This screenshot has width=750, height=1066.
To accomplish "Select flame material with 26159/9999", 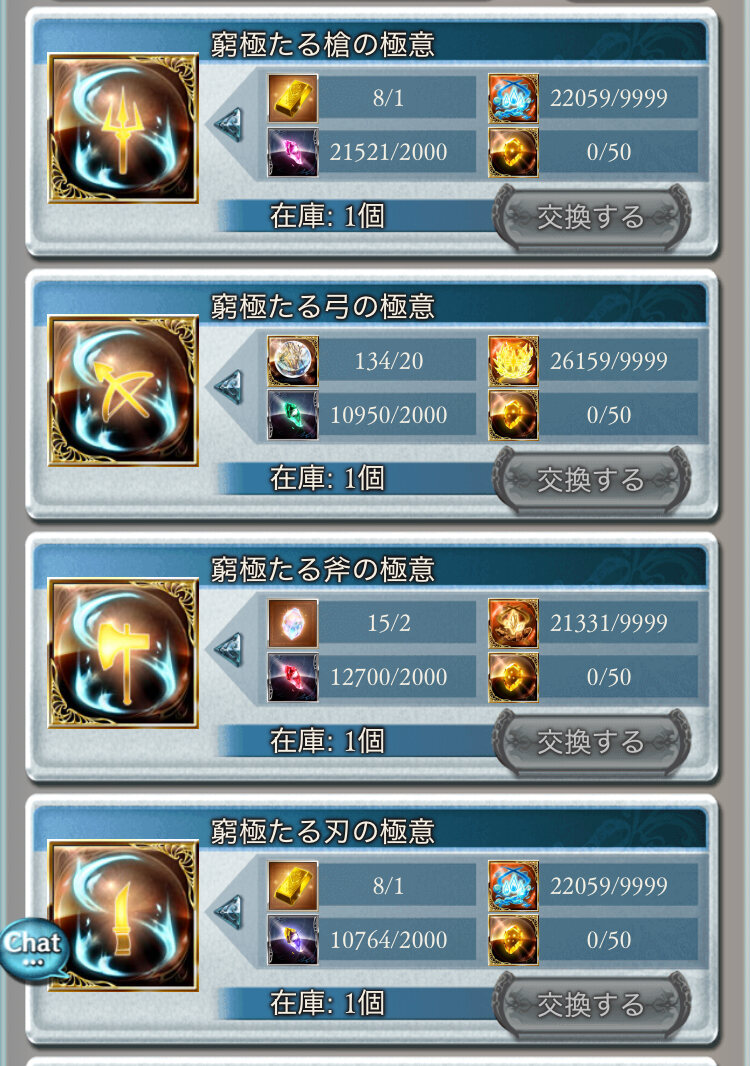I will coord(513,361).
